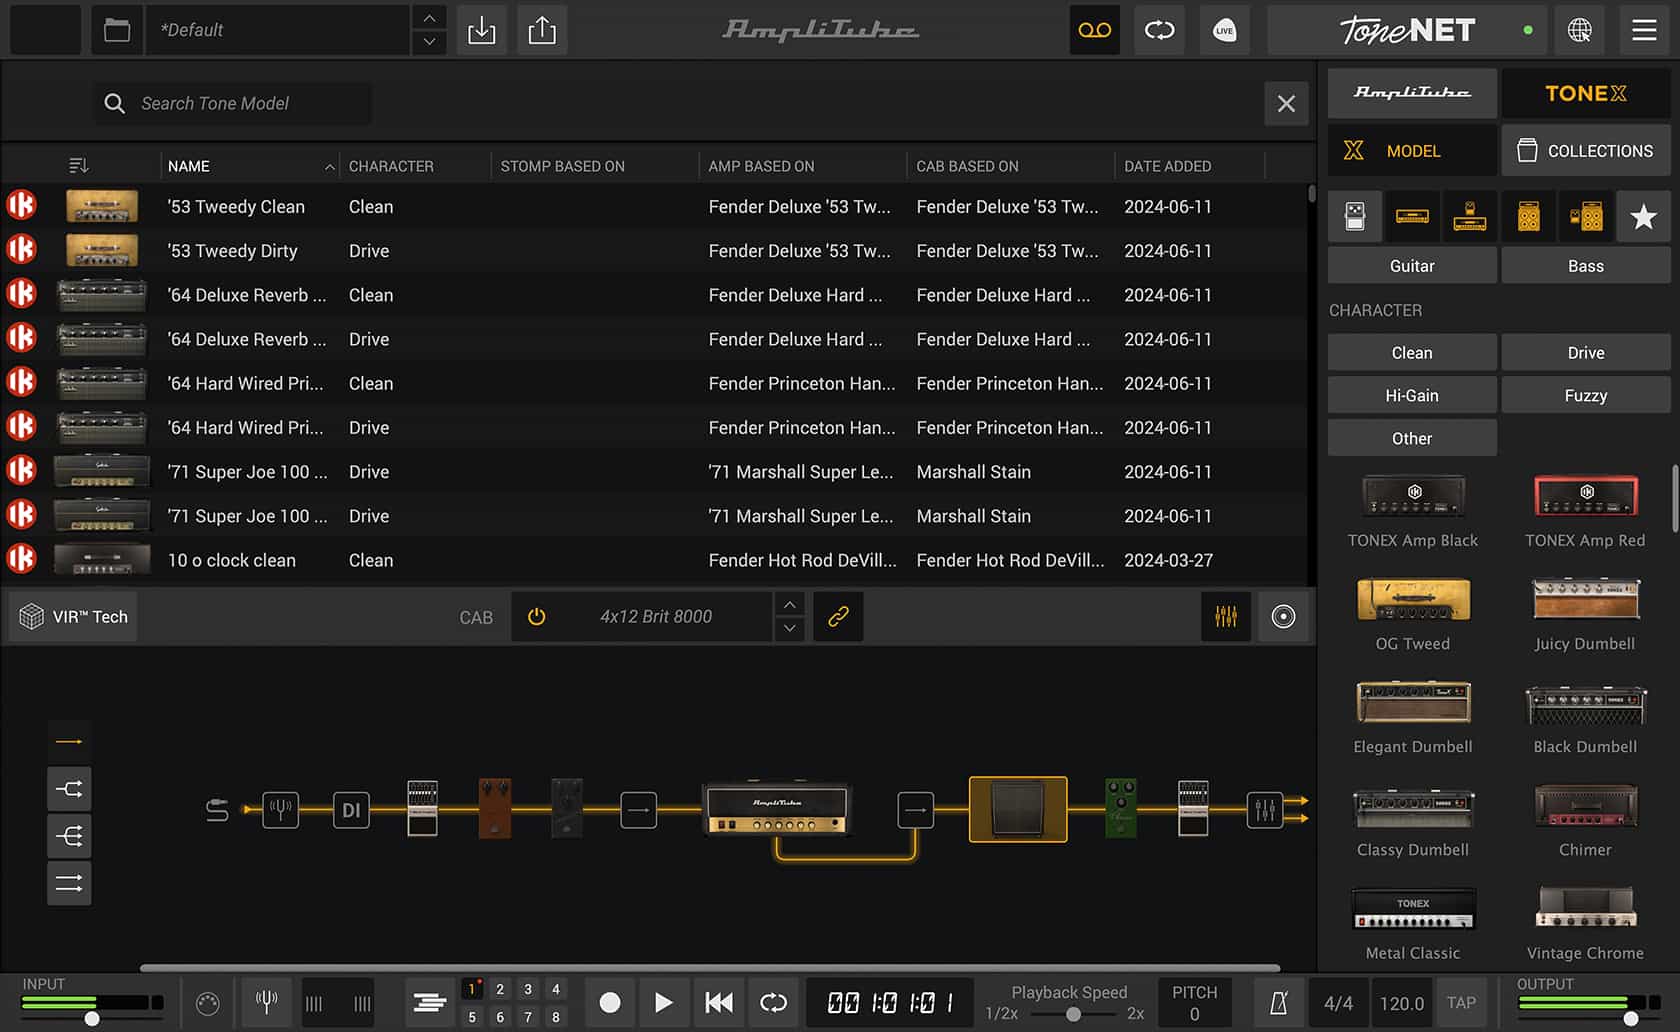Step to the next preset with down arrow
Screen dimensions: 1680x1032
coord(429,42)
